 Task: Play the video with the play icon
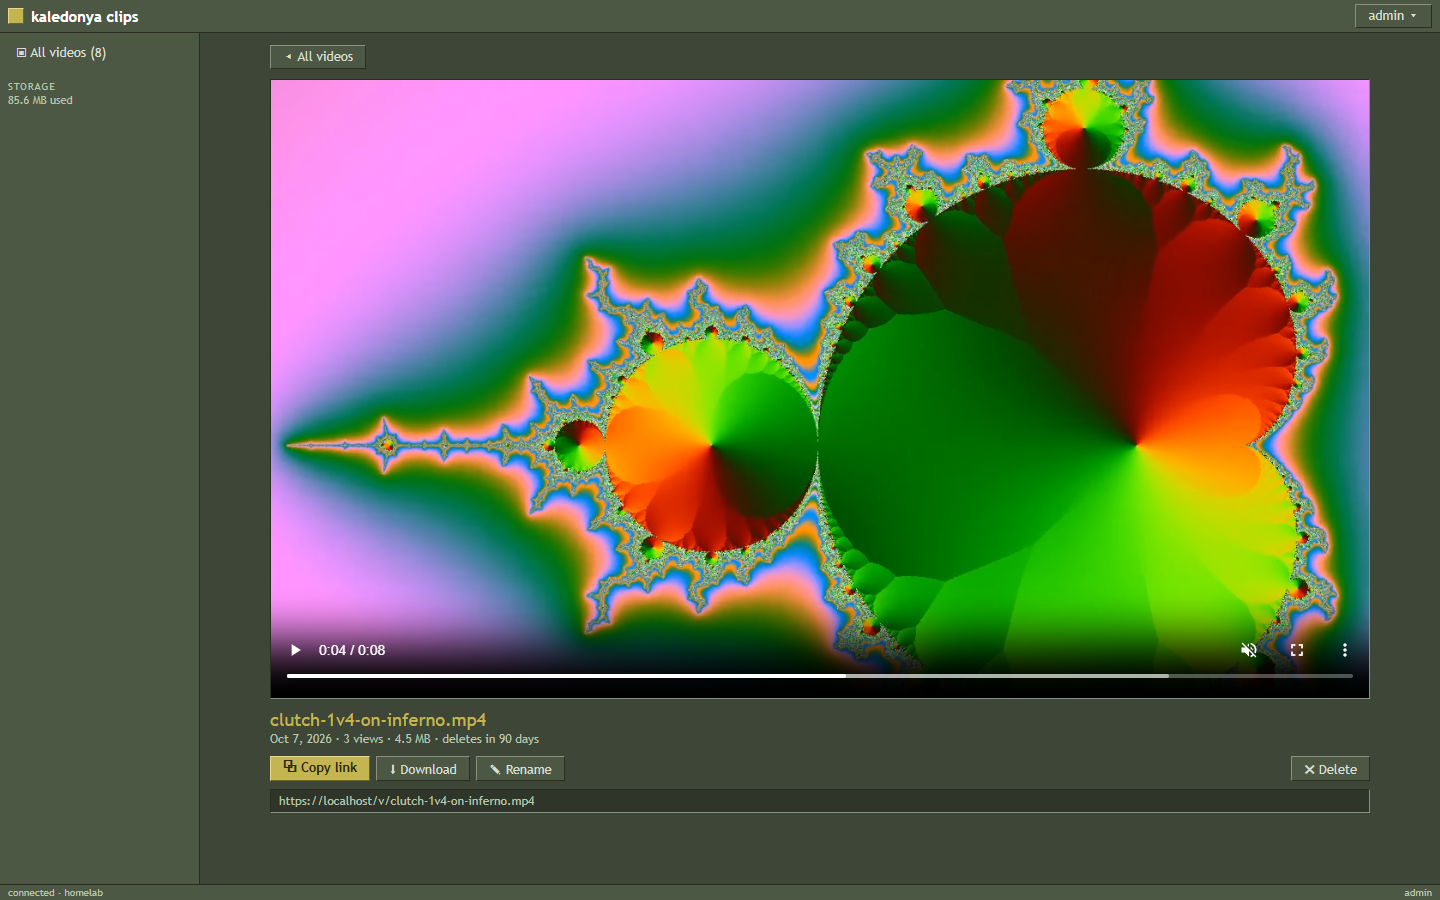point(295,650)
